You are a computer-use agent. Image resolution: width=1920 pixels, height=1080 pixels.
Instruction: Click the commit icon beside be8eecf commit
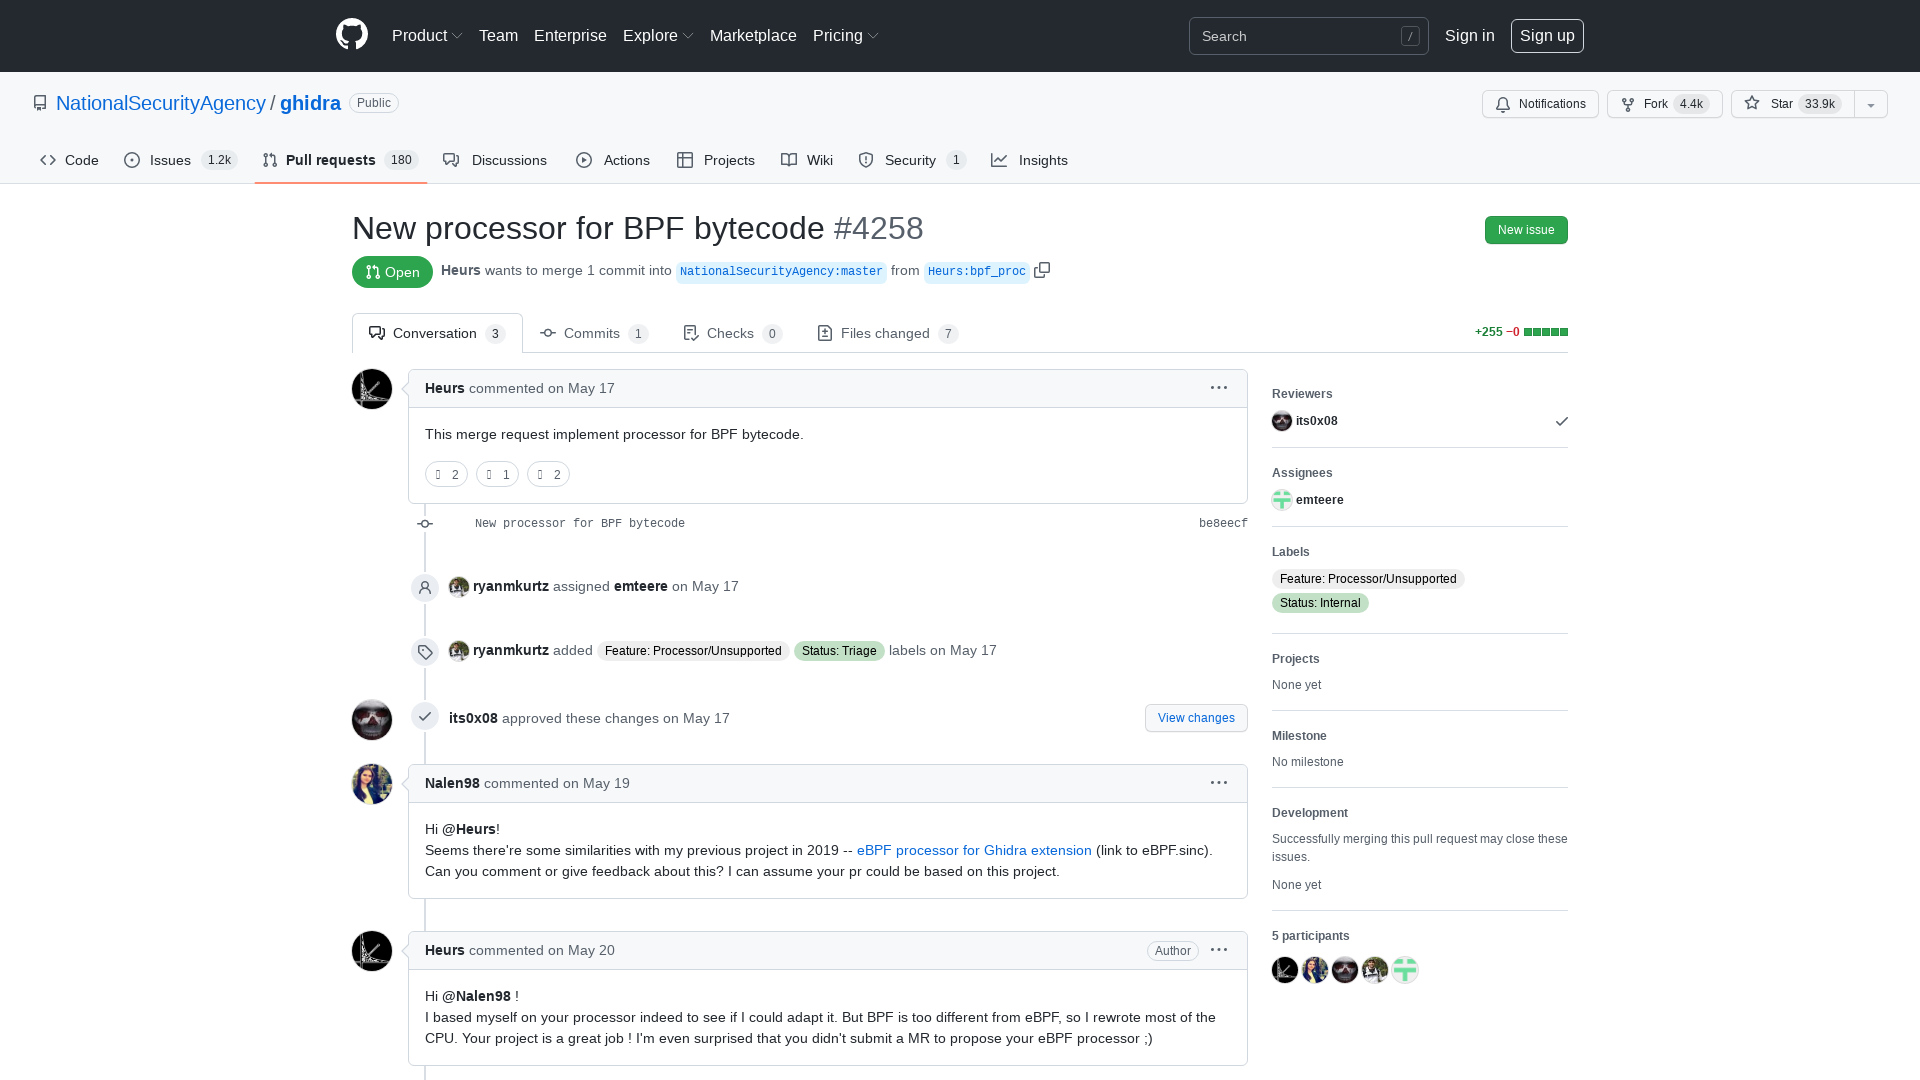pos(425,524)
